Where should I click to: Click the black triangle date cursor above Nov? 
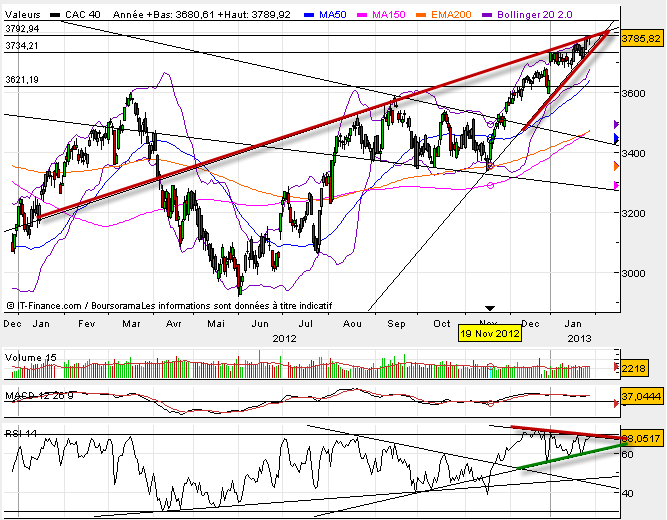489,308
